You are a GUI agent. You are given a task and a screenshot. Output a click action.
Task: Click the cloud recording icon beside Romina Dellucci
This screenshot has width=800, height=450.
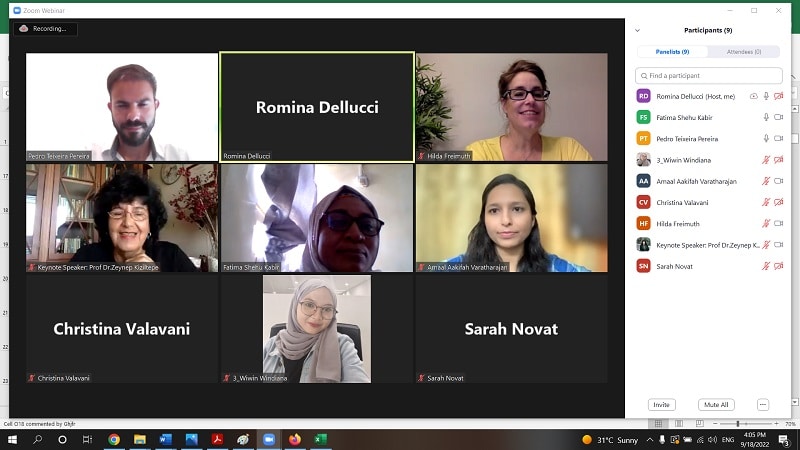point(754,96)
